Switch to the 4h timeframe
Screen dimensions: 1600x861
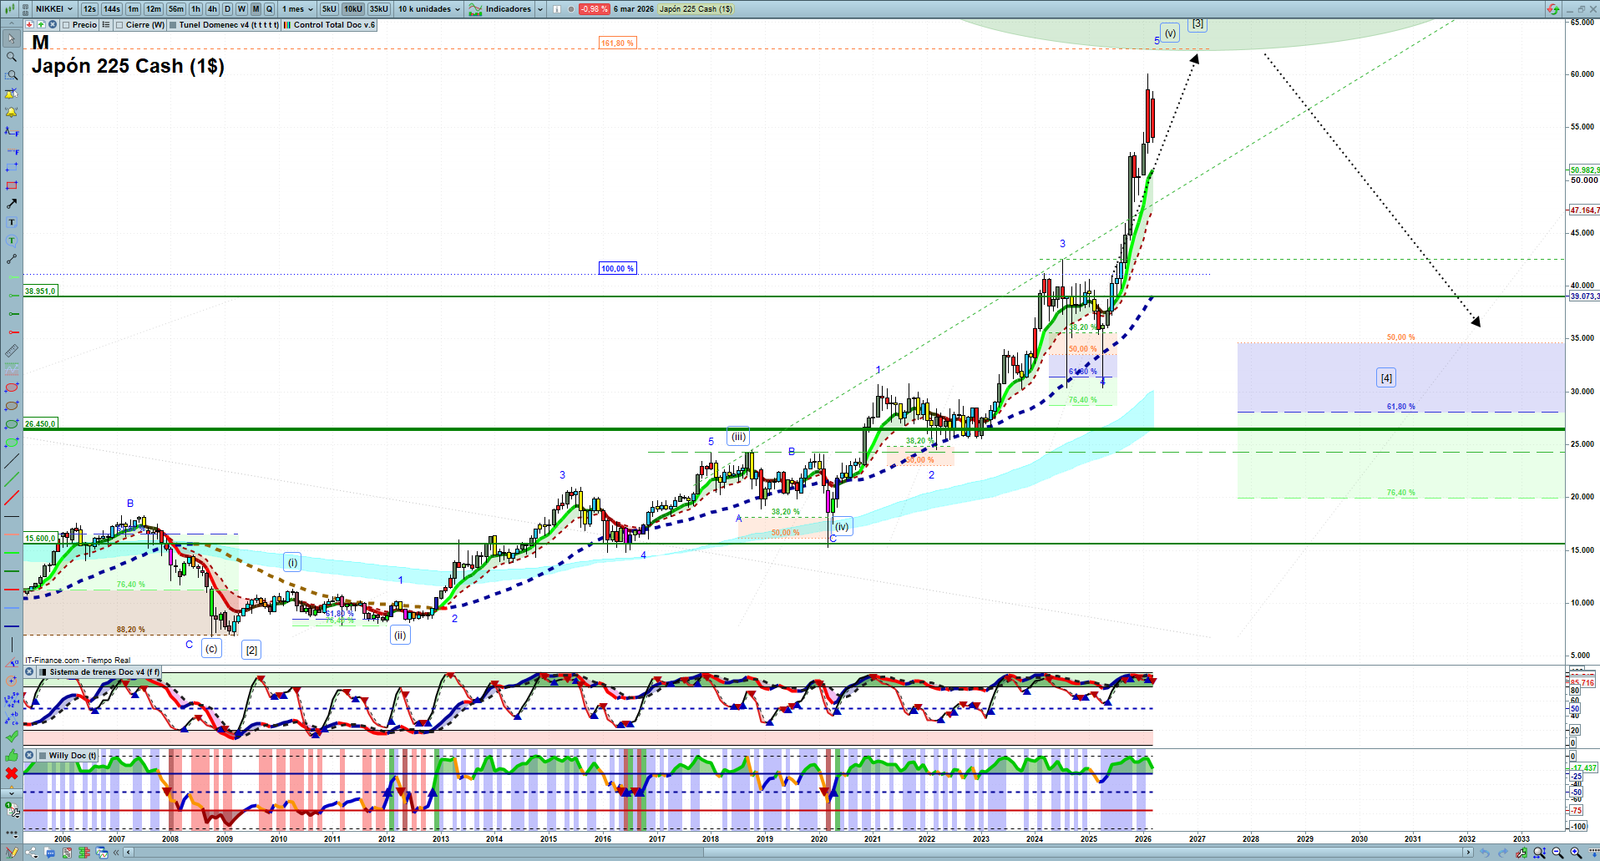212,9
